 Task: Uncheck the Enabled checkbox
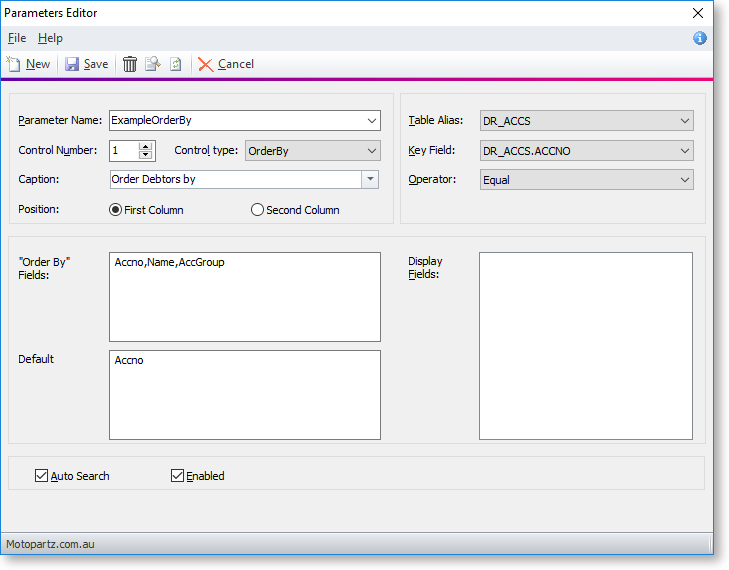click(178, 476)
